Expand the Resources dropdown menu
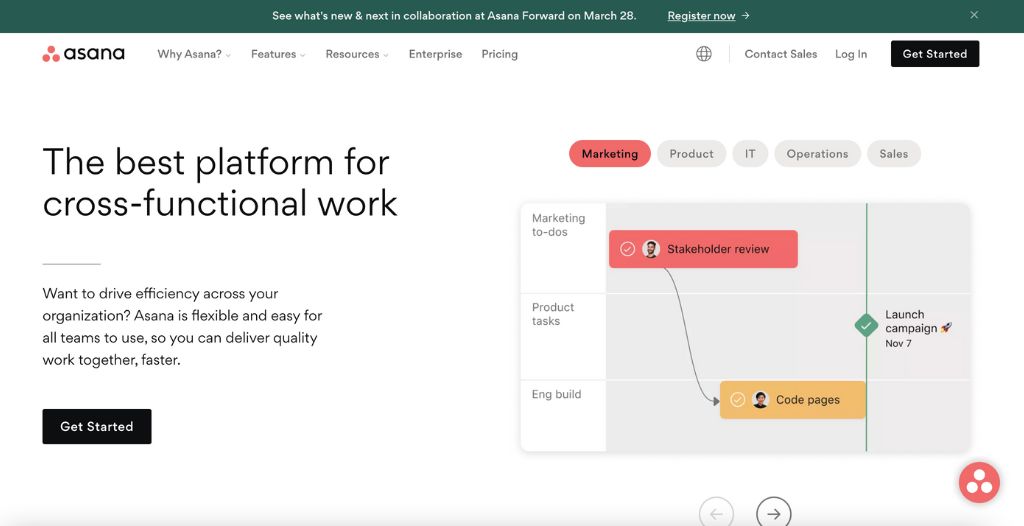The image size is (1024, 526). (x=357, y=54)
